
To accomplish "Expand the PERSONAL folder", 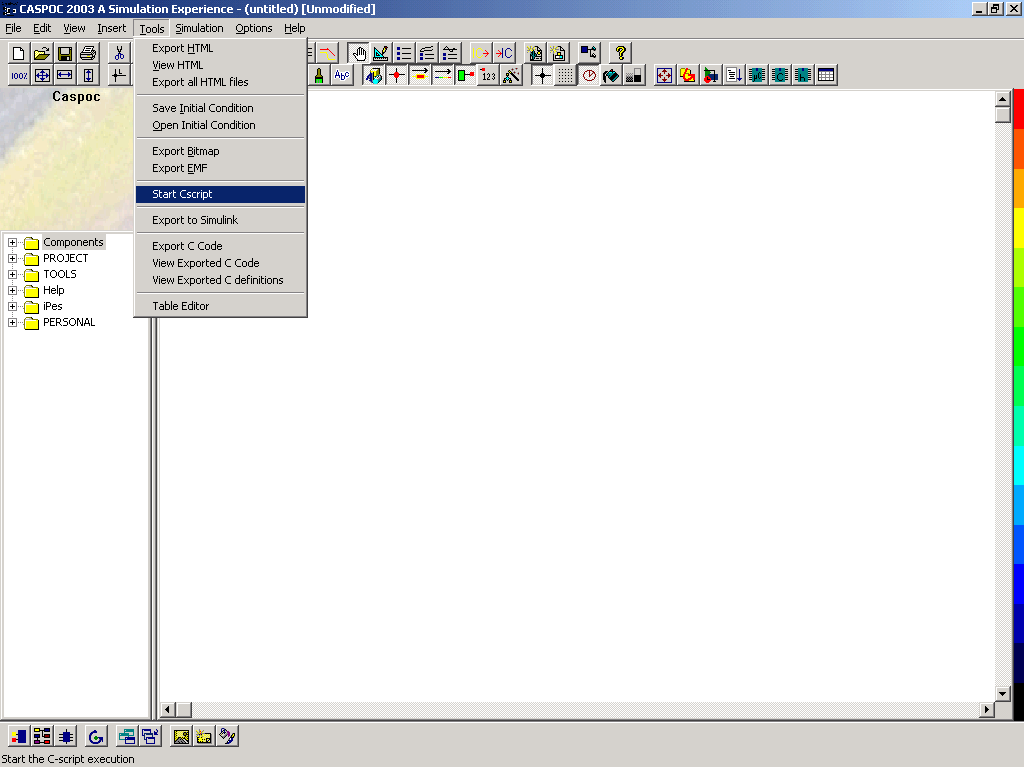I will (x=12, y=323).
